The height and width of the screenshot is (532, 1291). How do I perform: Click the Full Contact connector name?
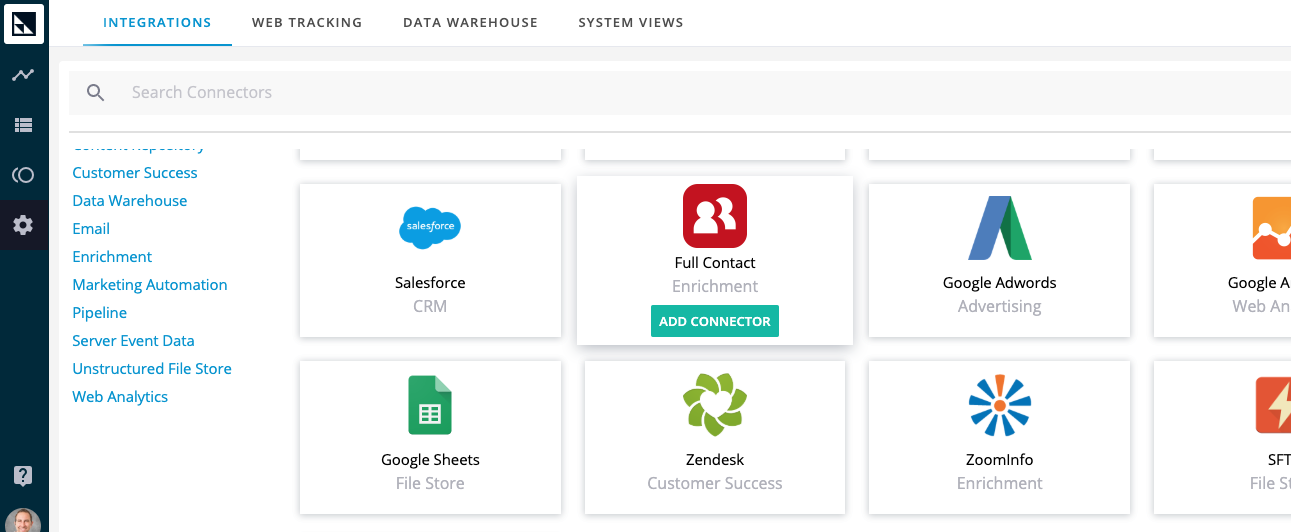coord(715,263)
